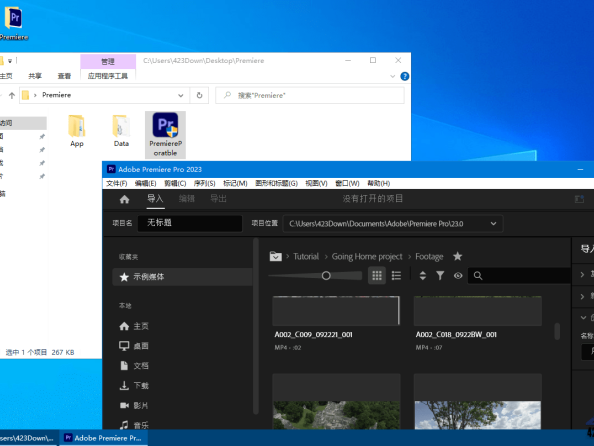Go to the Premiere Pro Home screen icon
The height and width of the screenshot is (446, 594).
(124, 199)
